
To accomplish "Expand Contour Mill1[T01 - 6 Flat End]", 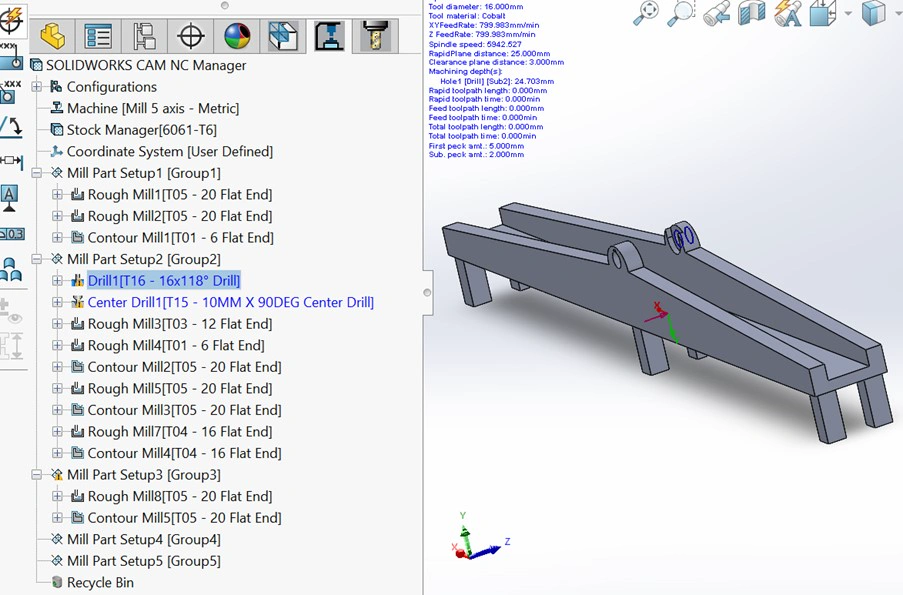I will pos(58,237).
